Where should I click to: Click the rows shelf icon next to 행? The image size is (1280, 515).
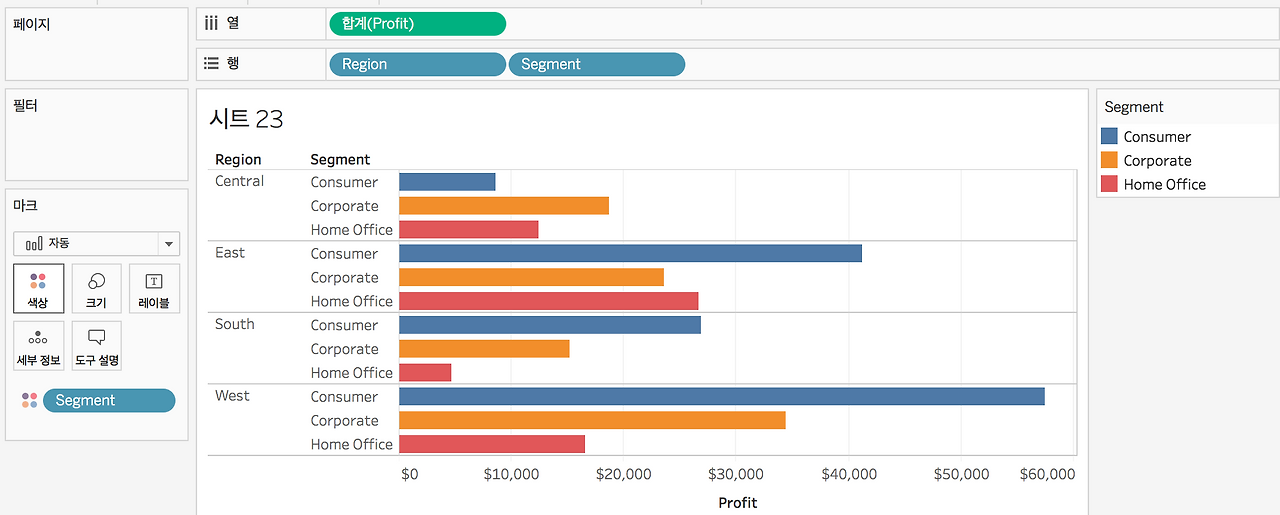[211, 63]
